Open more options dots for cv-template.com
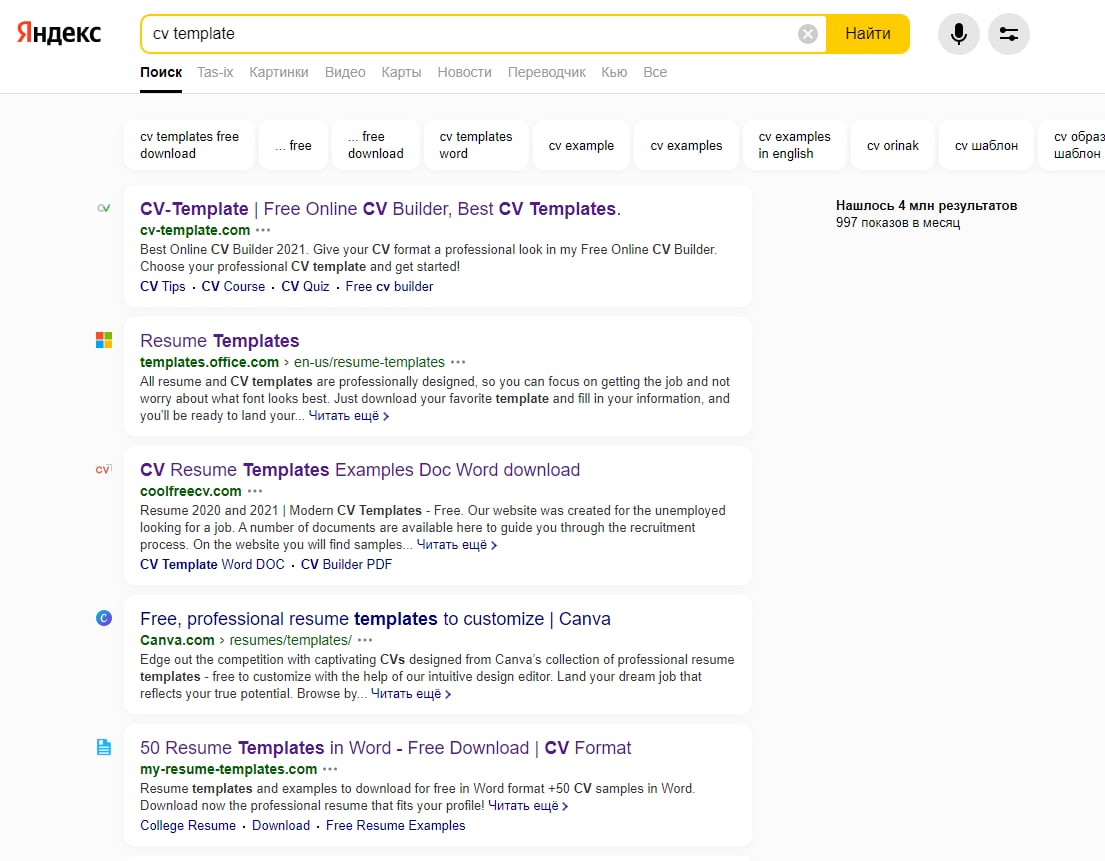The image size is (1105, 861). (263, 230)
